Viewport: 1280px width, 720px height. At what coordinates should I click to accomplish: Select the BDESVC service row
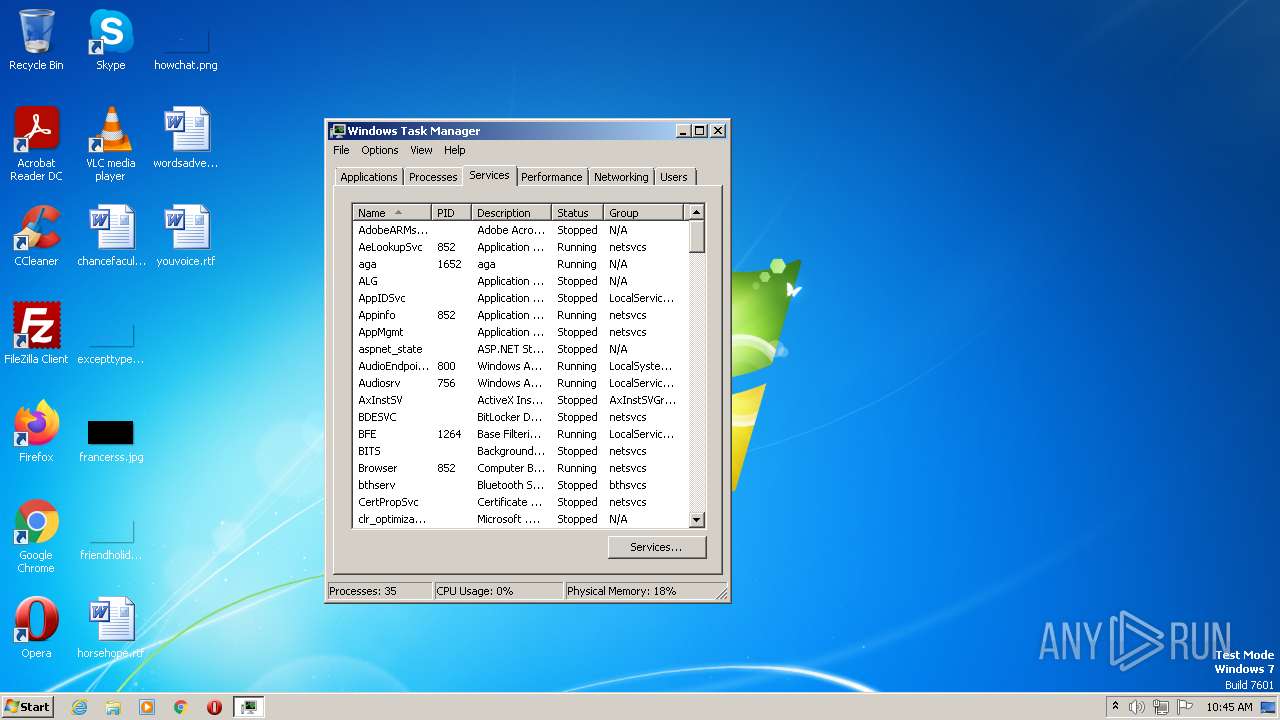pos(521,417)
